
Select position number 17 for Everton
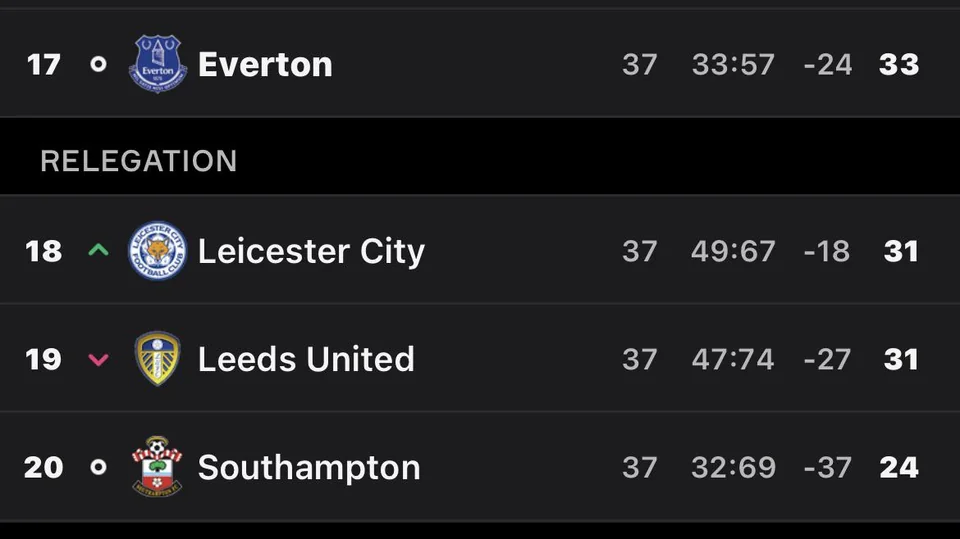(43, 64)
